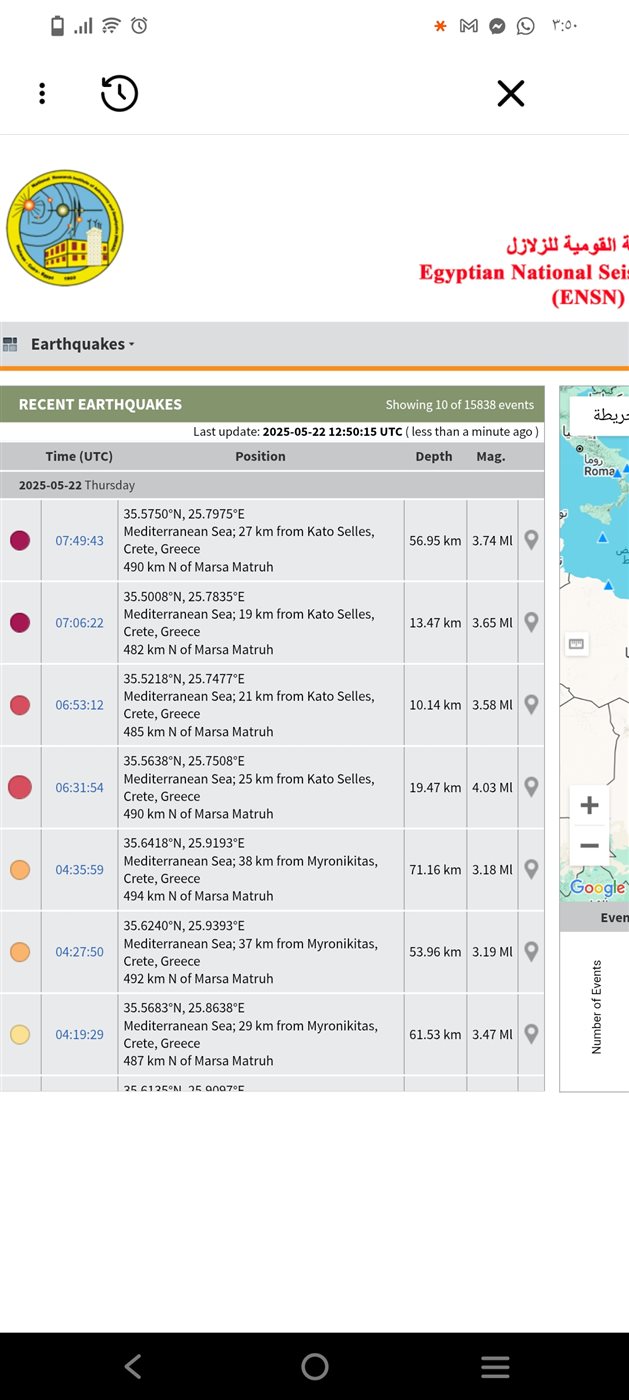
Task: Zoom out on the map
Action: tap(589, 846)
